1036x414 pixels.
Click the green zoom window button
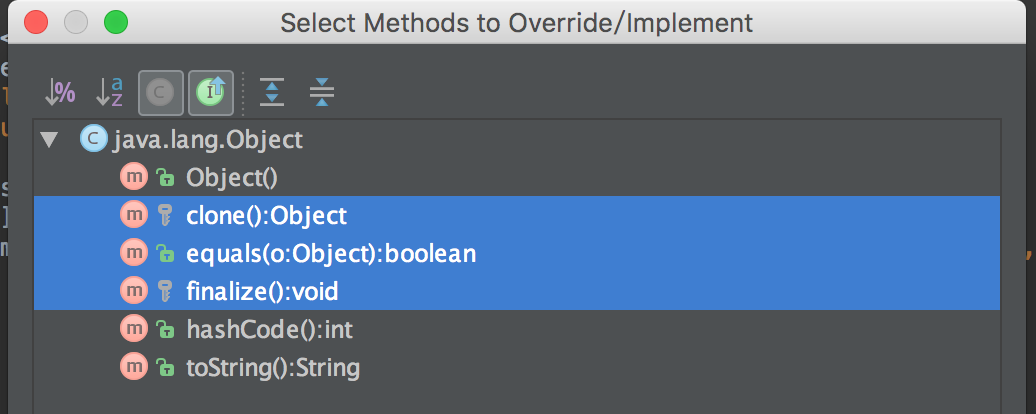click(x=116, y=22)
